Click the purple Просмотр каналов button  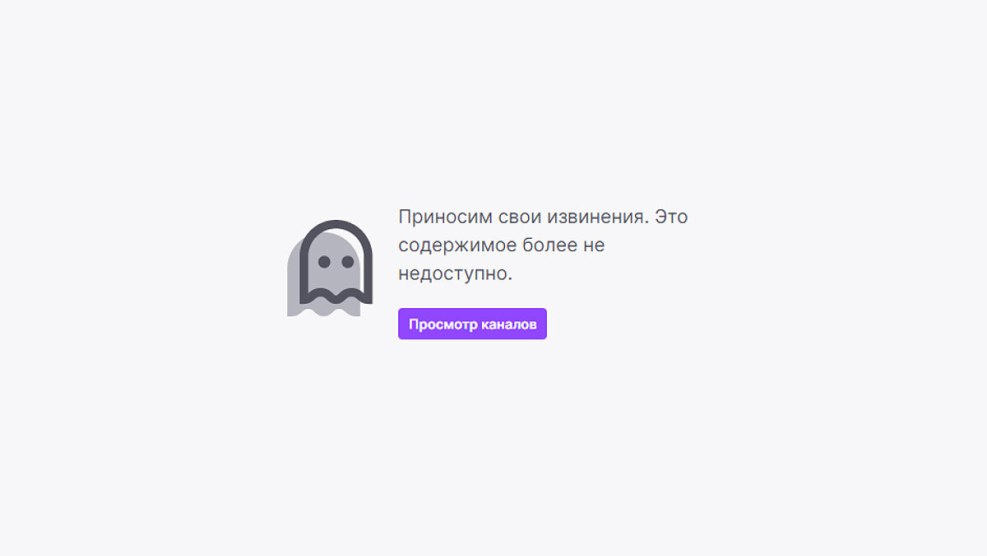point(472,324)
